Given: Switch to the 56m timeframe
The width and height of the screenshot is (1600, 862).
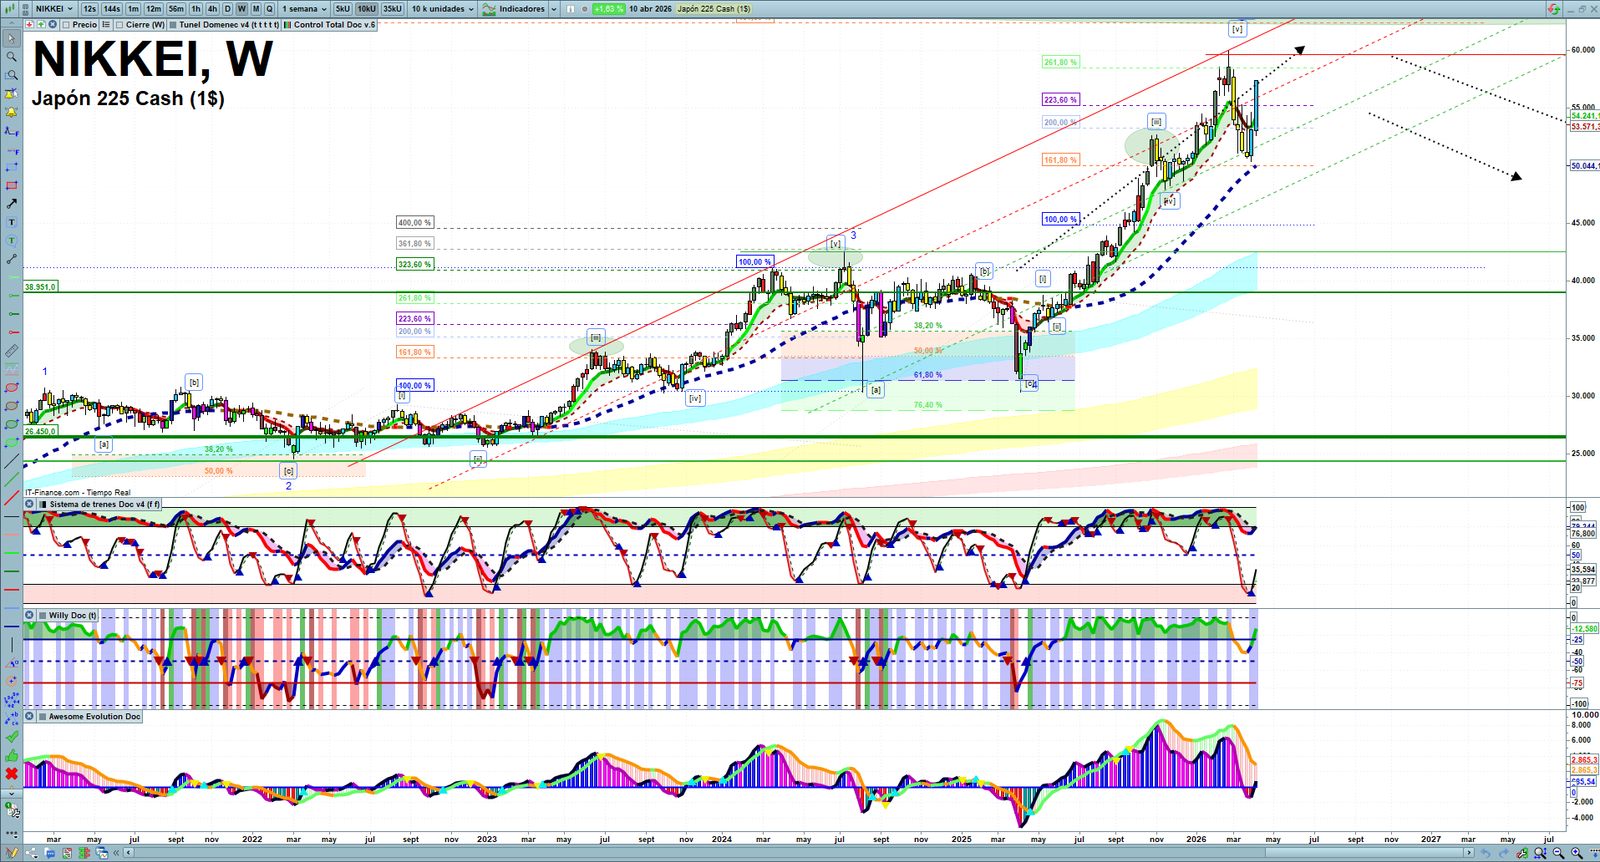Looking at the screenshot, I should pyautogui.click(x=176, y=9).
